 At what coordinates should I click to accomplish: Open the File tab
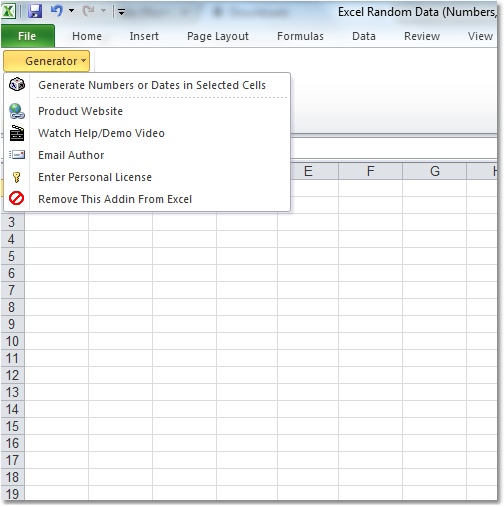28,36
